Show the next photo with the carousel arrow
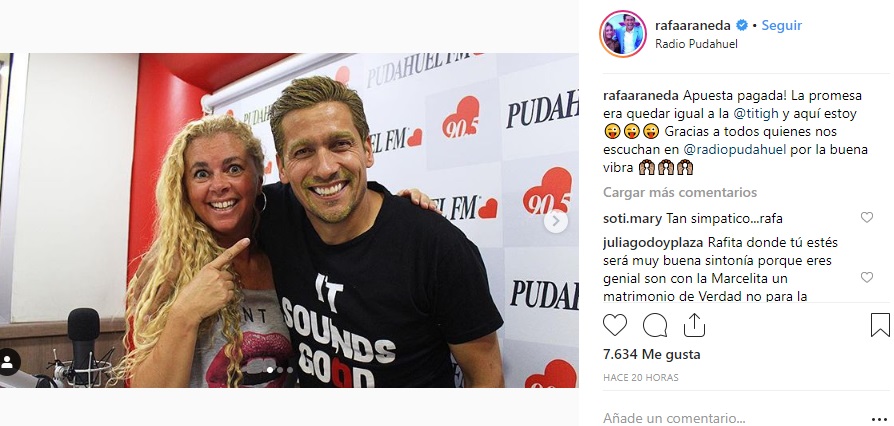 pyautogui.click(x=555, y=221)
